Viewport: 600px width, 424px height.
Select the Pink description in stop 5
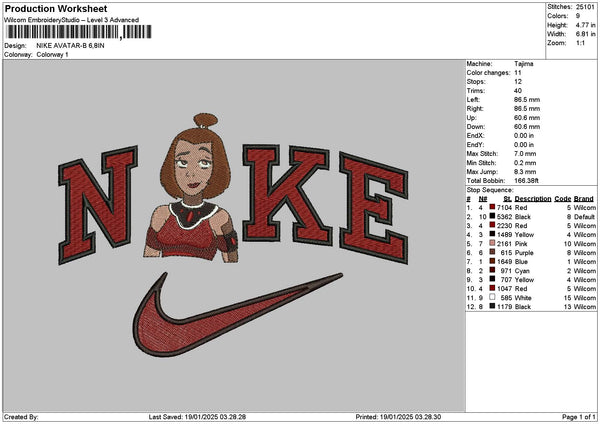pyautogui.click(x=521, y=244)
